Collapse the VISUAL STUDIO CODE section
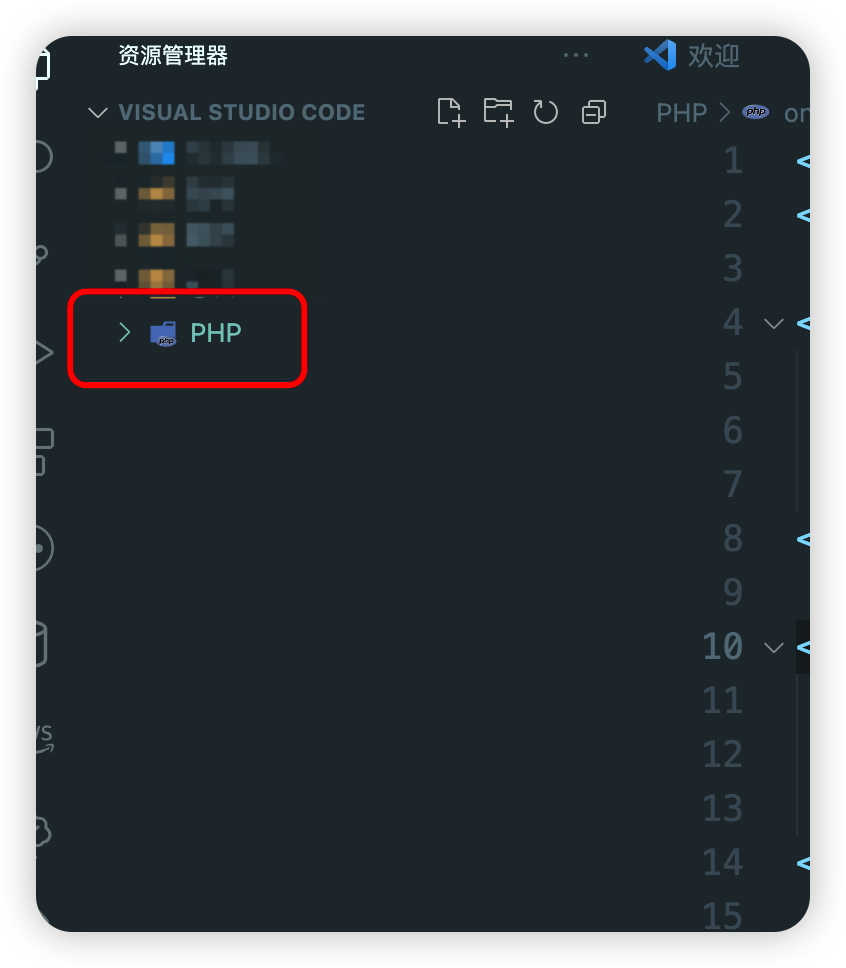Screen dimensions: 846x968 pos(98,112)
